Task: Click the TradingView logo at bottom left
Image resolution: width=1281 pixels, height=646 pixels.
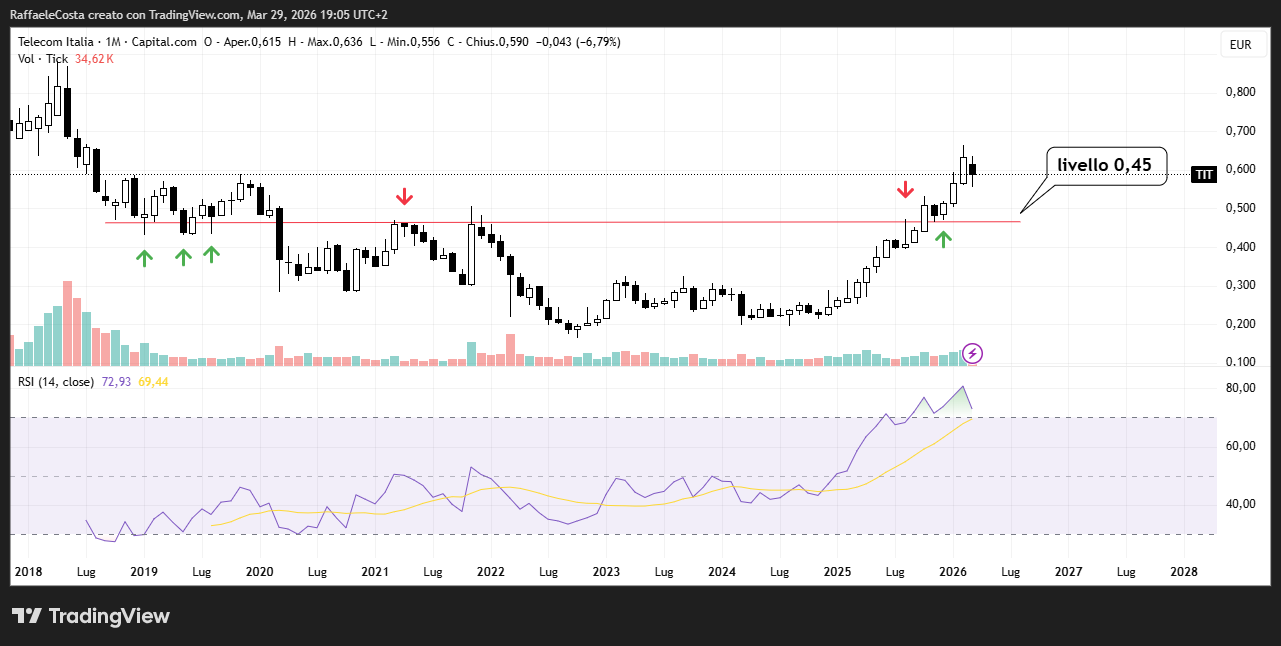Action: click(x=91, y=616)
